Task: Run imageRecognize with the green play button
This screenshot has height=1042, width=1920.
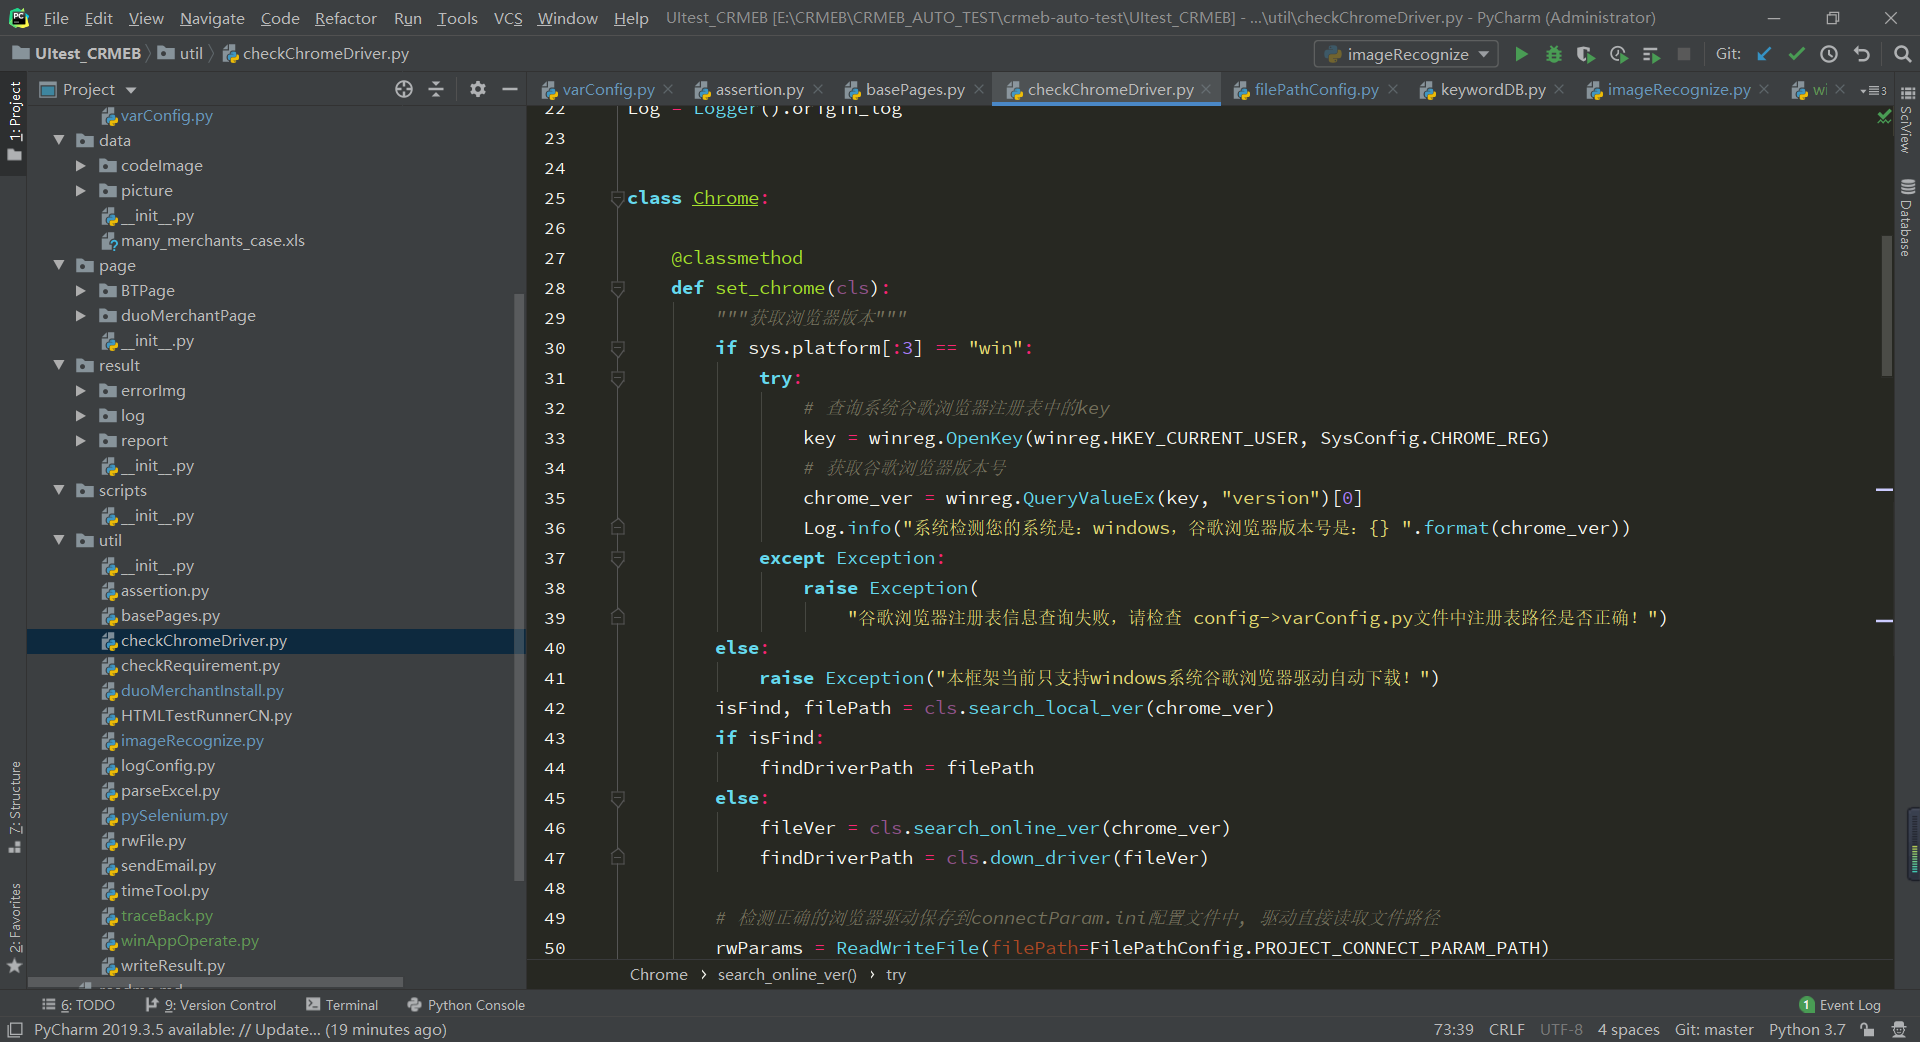Action: coord(1521,54)
